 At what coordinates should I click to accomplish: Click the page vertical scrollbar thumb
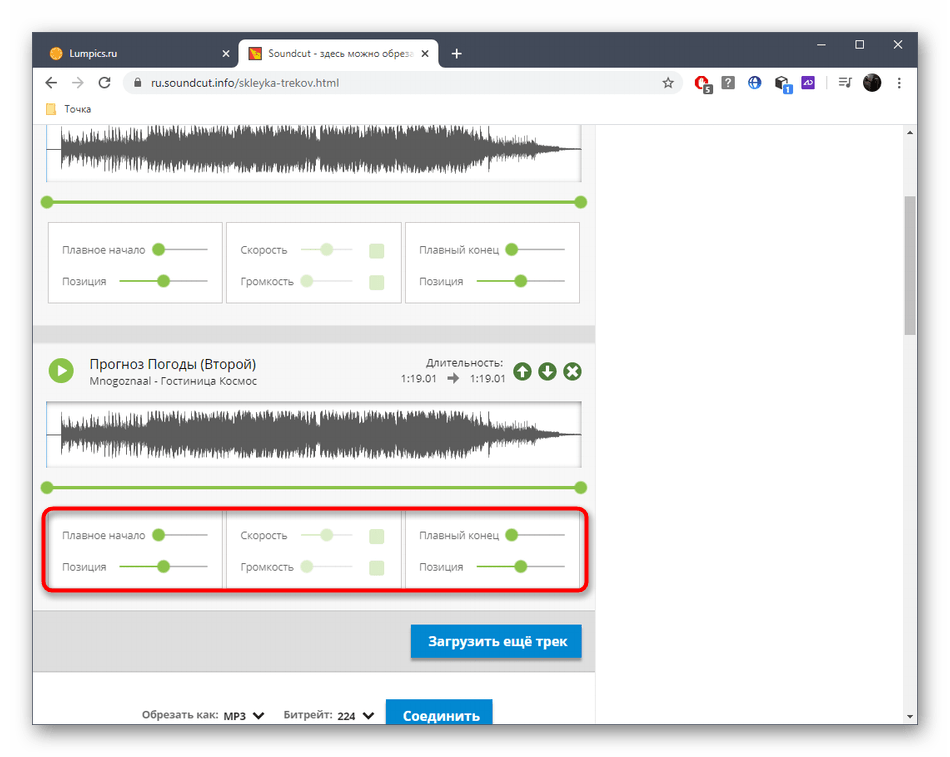point(910,265)
